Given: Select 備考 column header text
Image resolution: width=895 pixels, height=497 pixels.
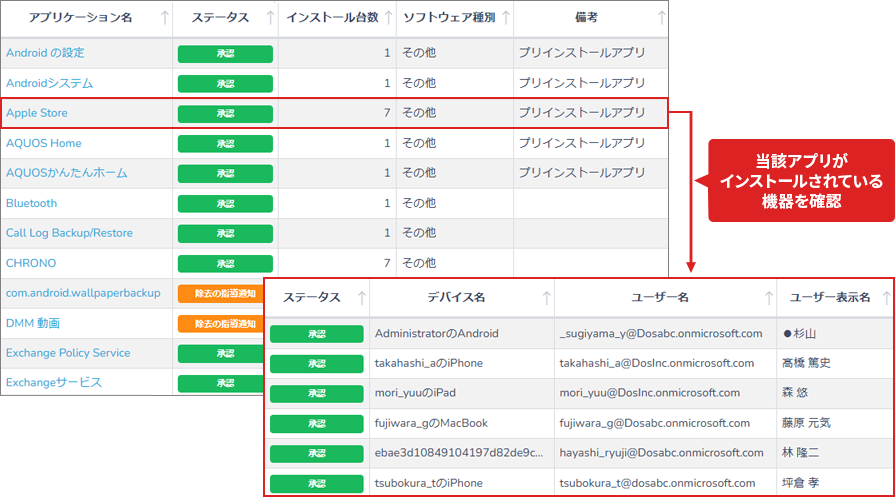Looking at the screenshot, I should point(586,18).
